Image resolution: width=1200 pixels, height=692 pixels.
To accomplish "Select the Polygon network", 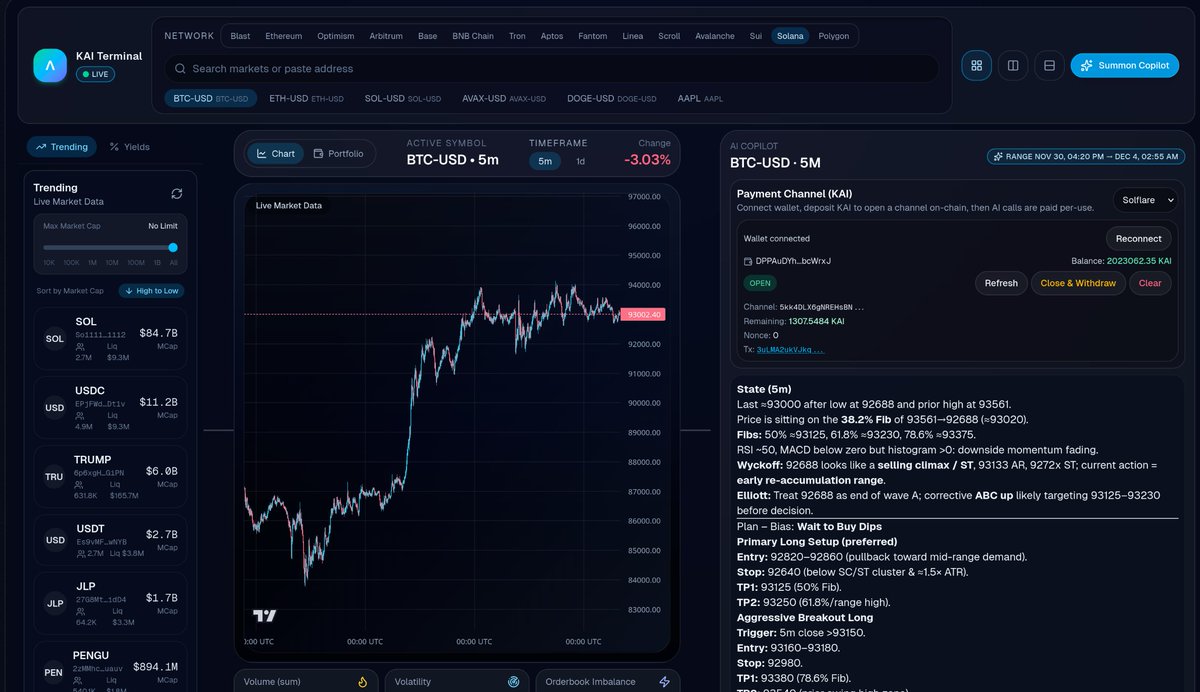I will tap(834, 36).
